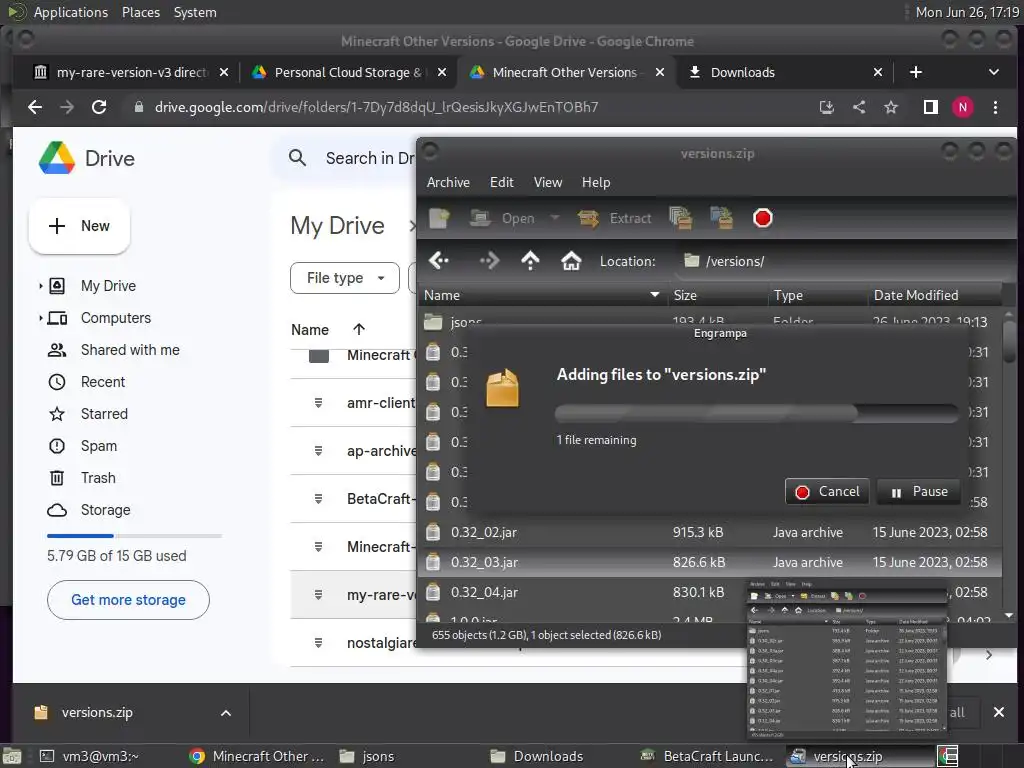
Task: Click the New button in Google Drive
Action: click(x=79, y=226)
